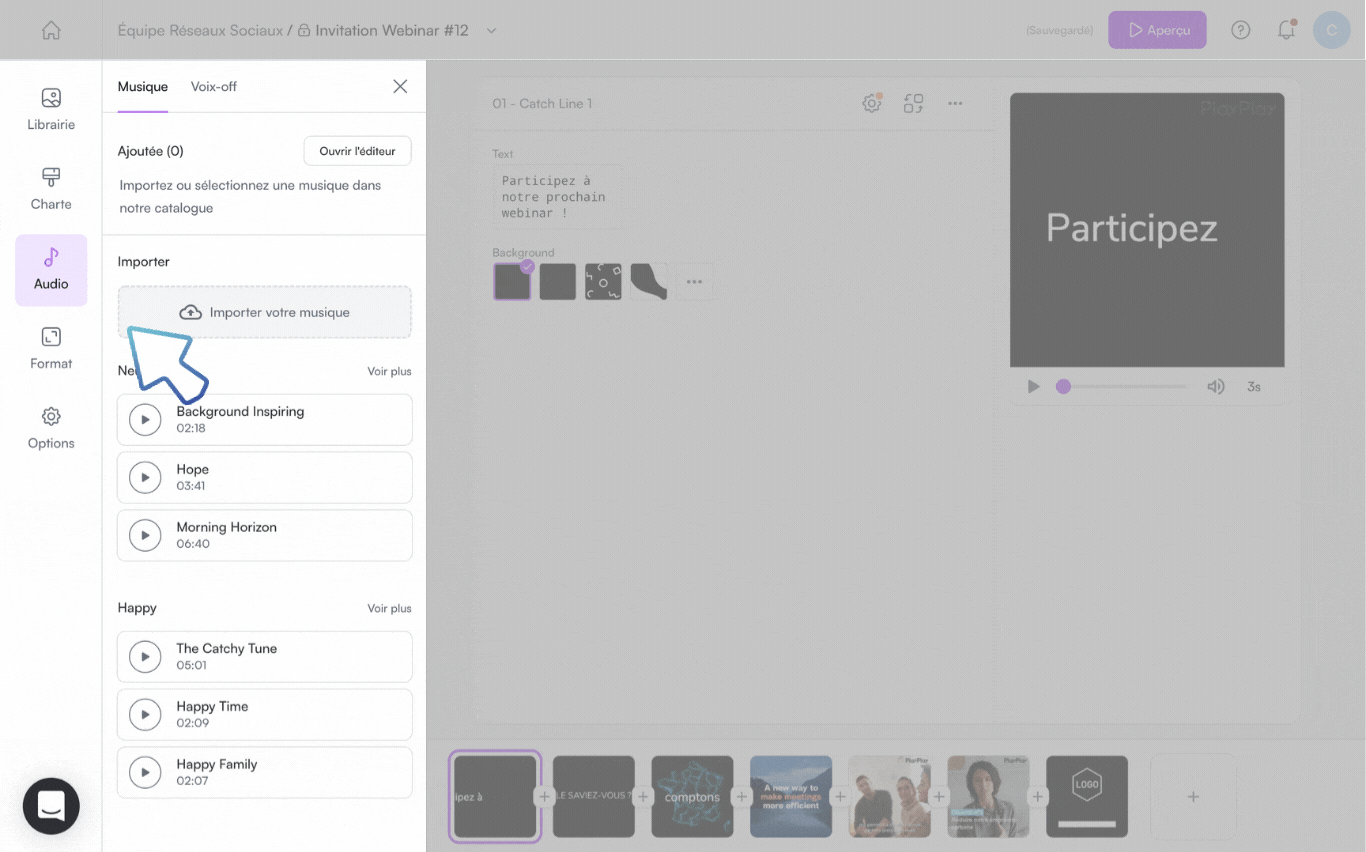Play preview of Happy Time track

click(145, 714)
